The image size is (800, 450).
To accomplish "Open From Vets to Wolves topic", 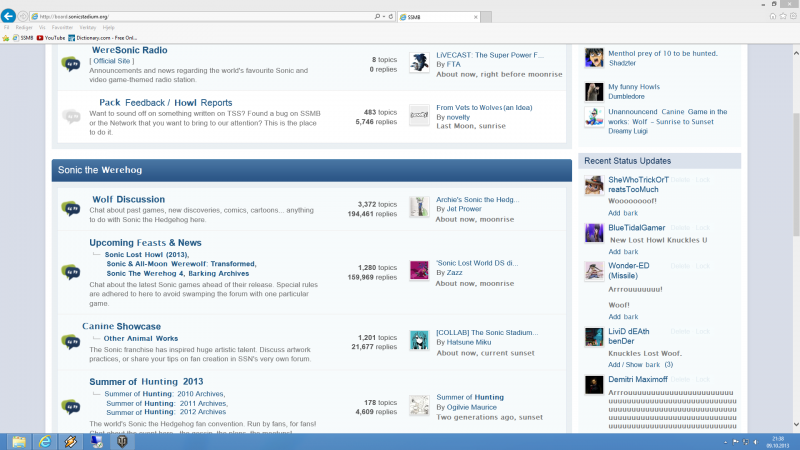I will click(484, 108).
